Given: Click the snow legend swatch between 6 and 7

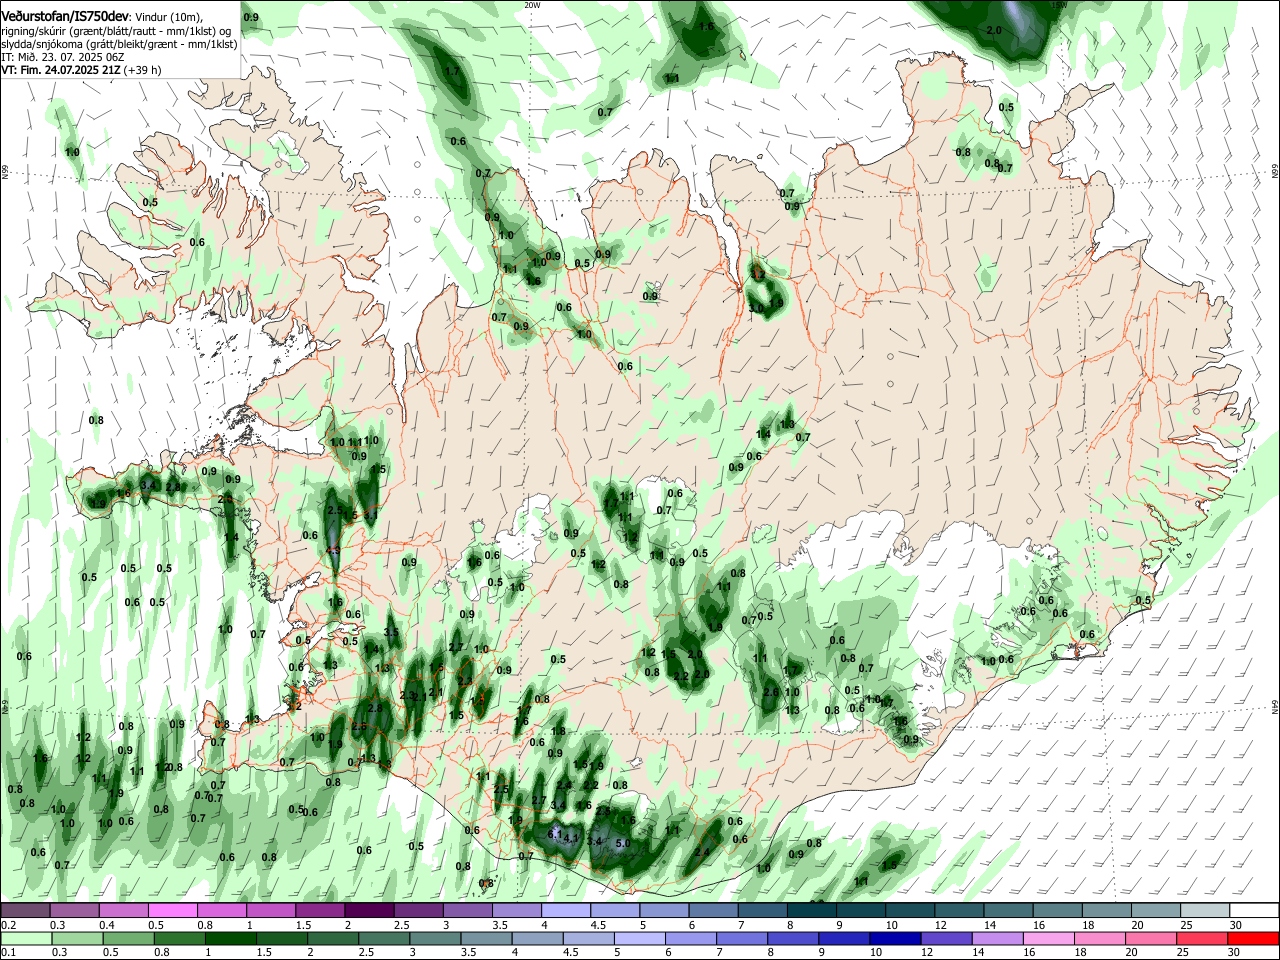Looking at the screenshot, I should coord(712,910).
